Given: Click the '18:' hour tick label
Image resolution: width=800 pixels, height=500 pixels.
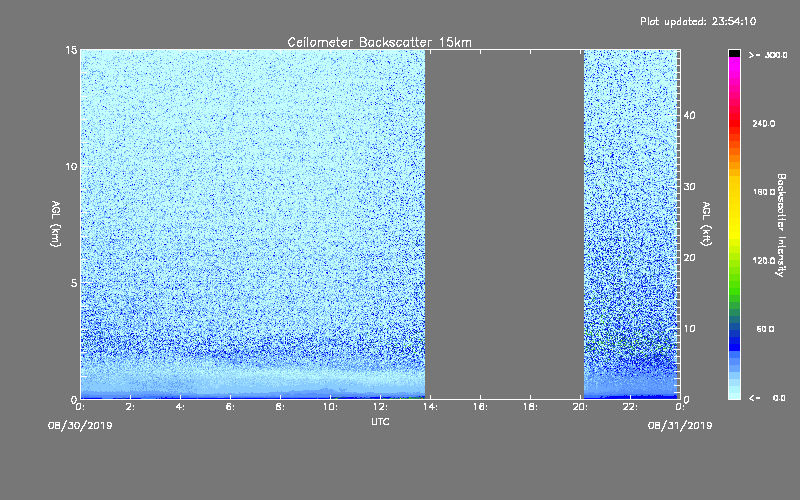Looking at the screenshot, I should coord(530,407).
